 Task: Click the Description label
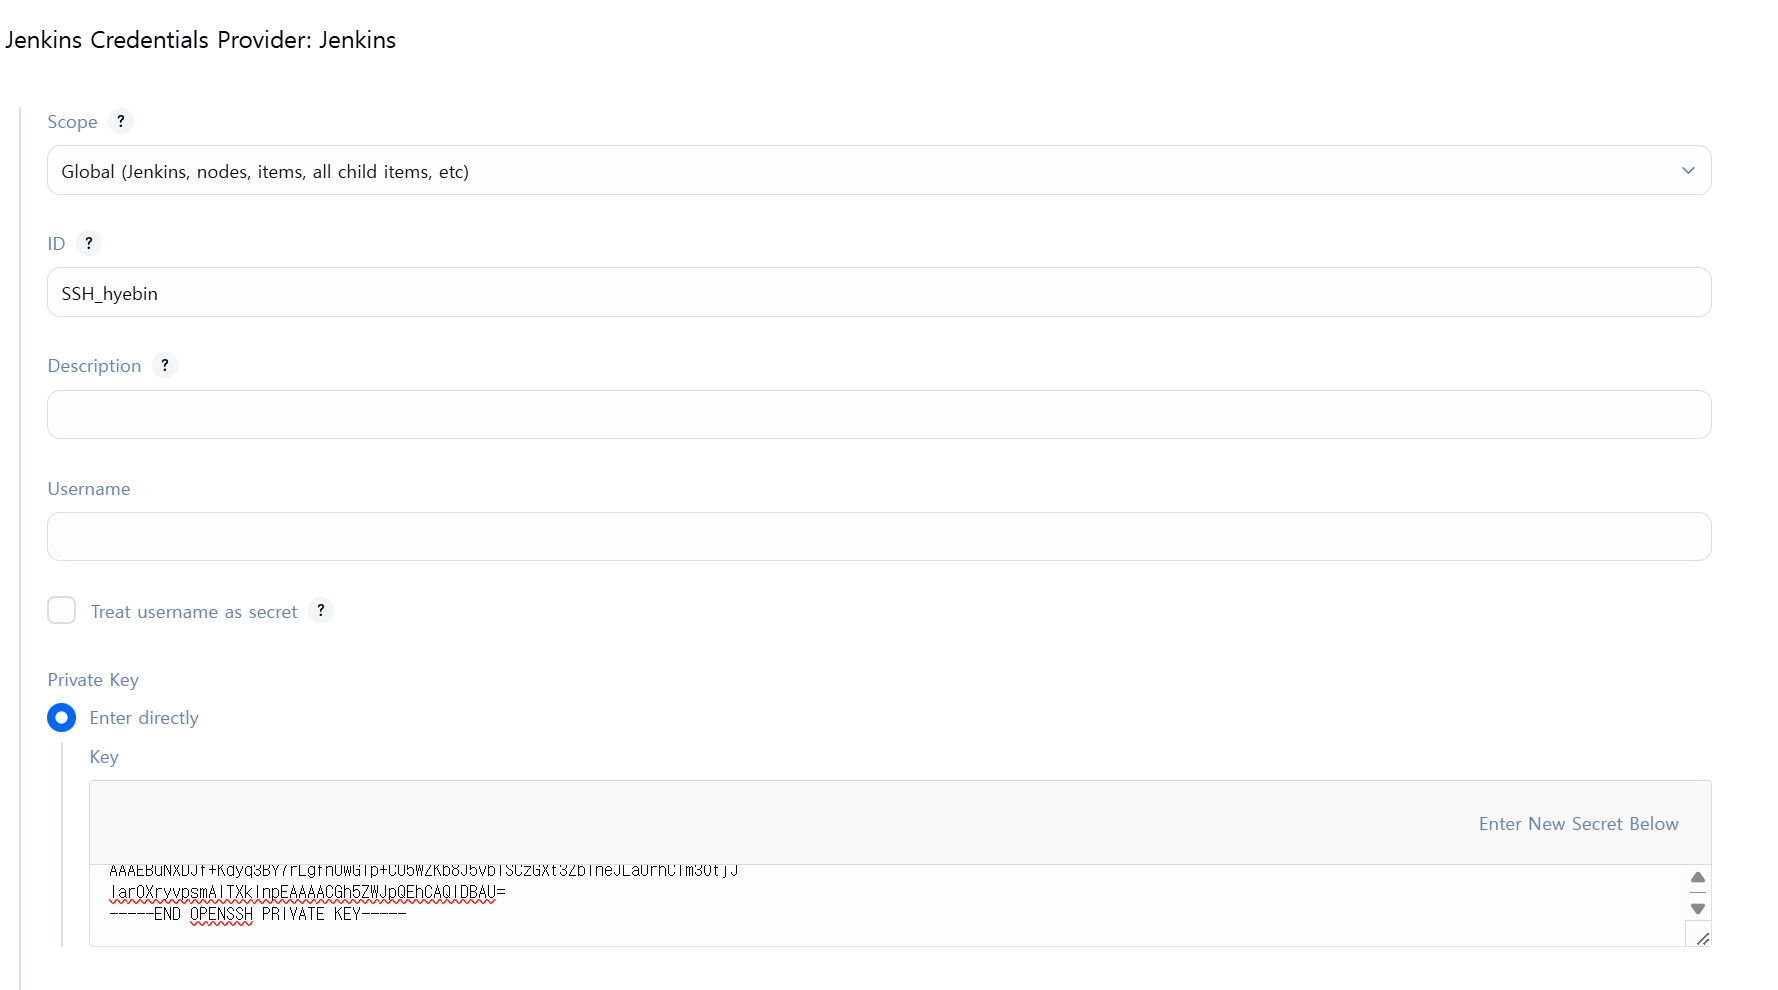click(94, 366)
